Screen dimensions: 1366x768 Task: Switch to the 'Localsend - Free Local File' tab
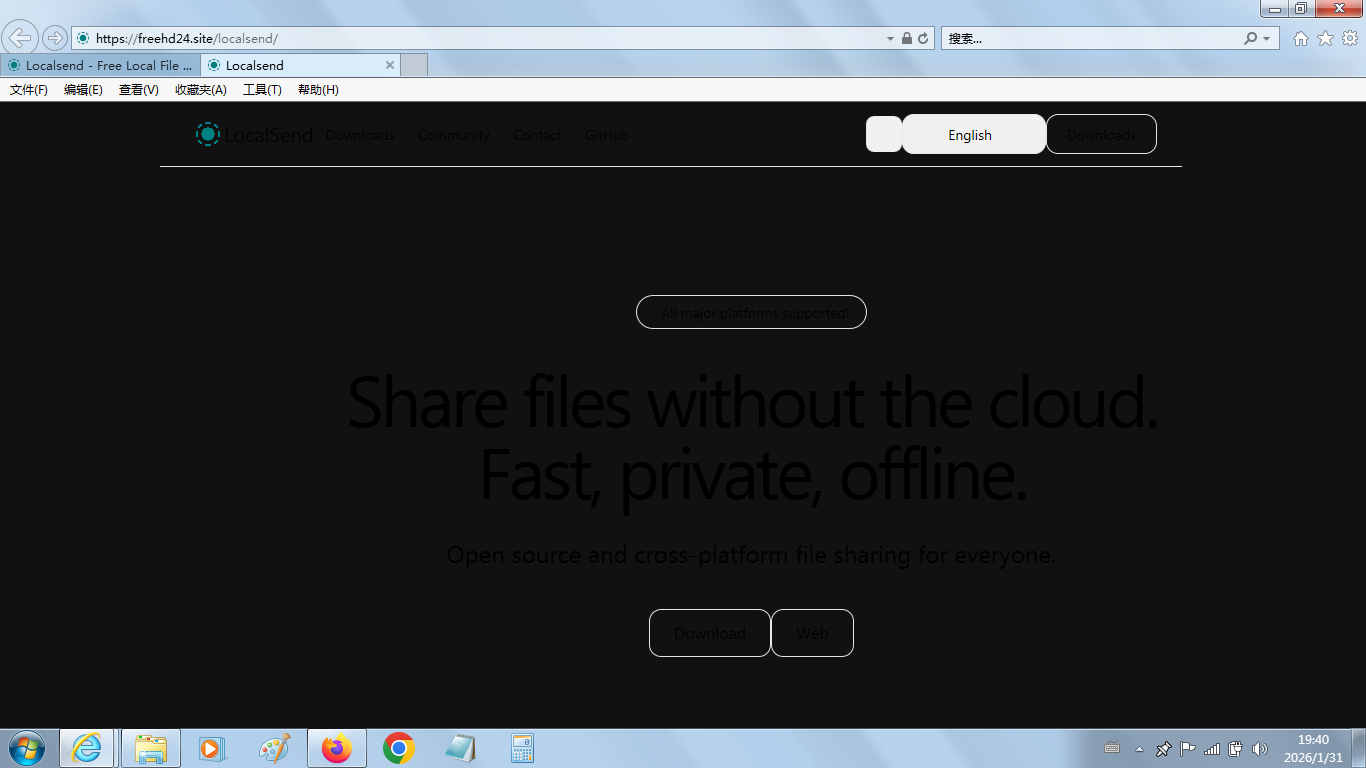(x=100, y=65)
